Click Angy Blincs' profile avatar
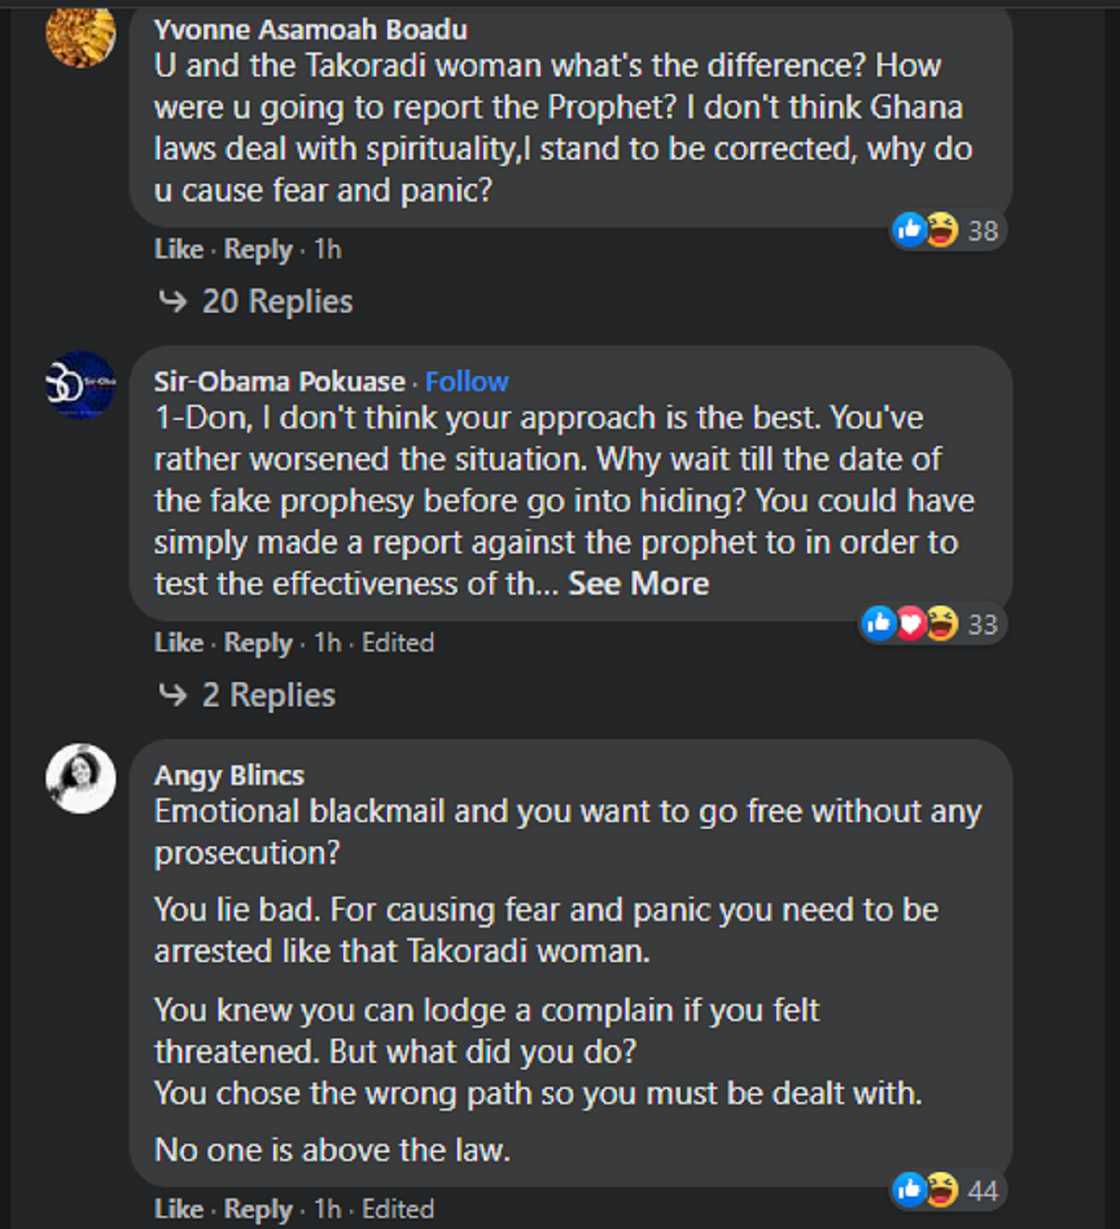 pyautogui.click(x=81, y=778)
